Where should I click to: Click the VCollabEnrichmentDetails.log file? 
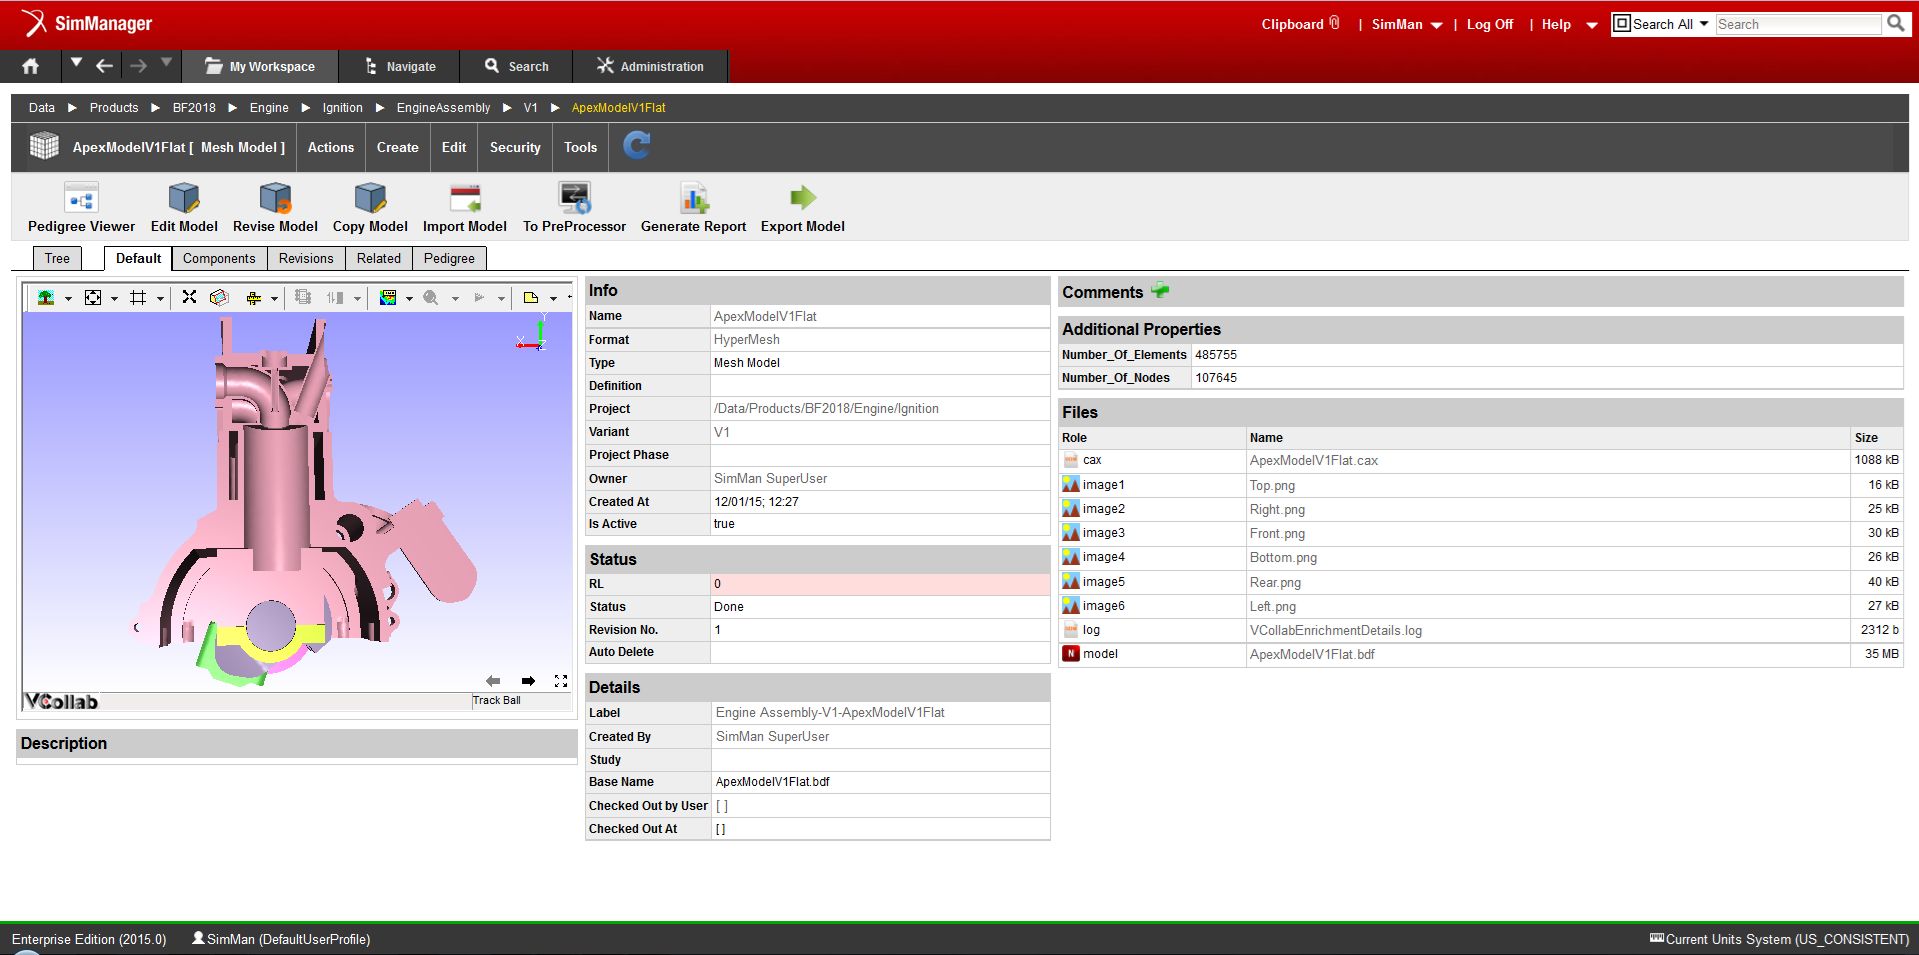pyautogui.click(x=1335, y=630)
